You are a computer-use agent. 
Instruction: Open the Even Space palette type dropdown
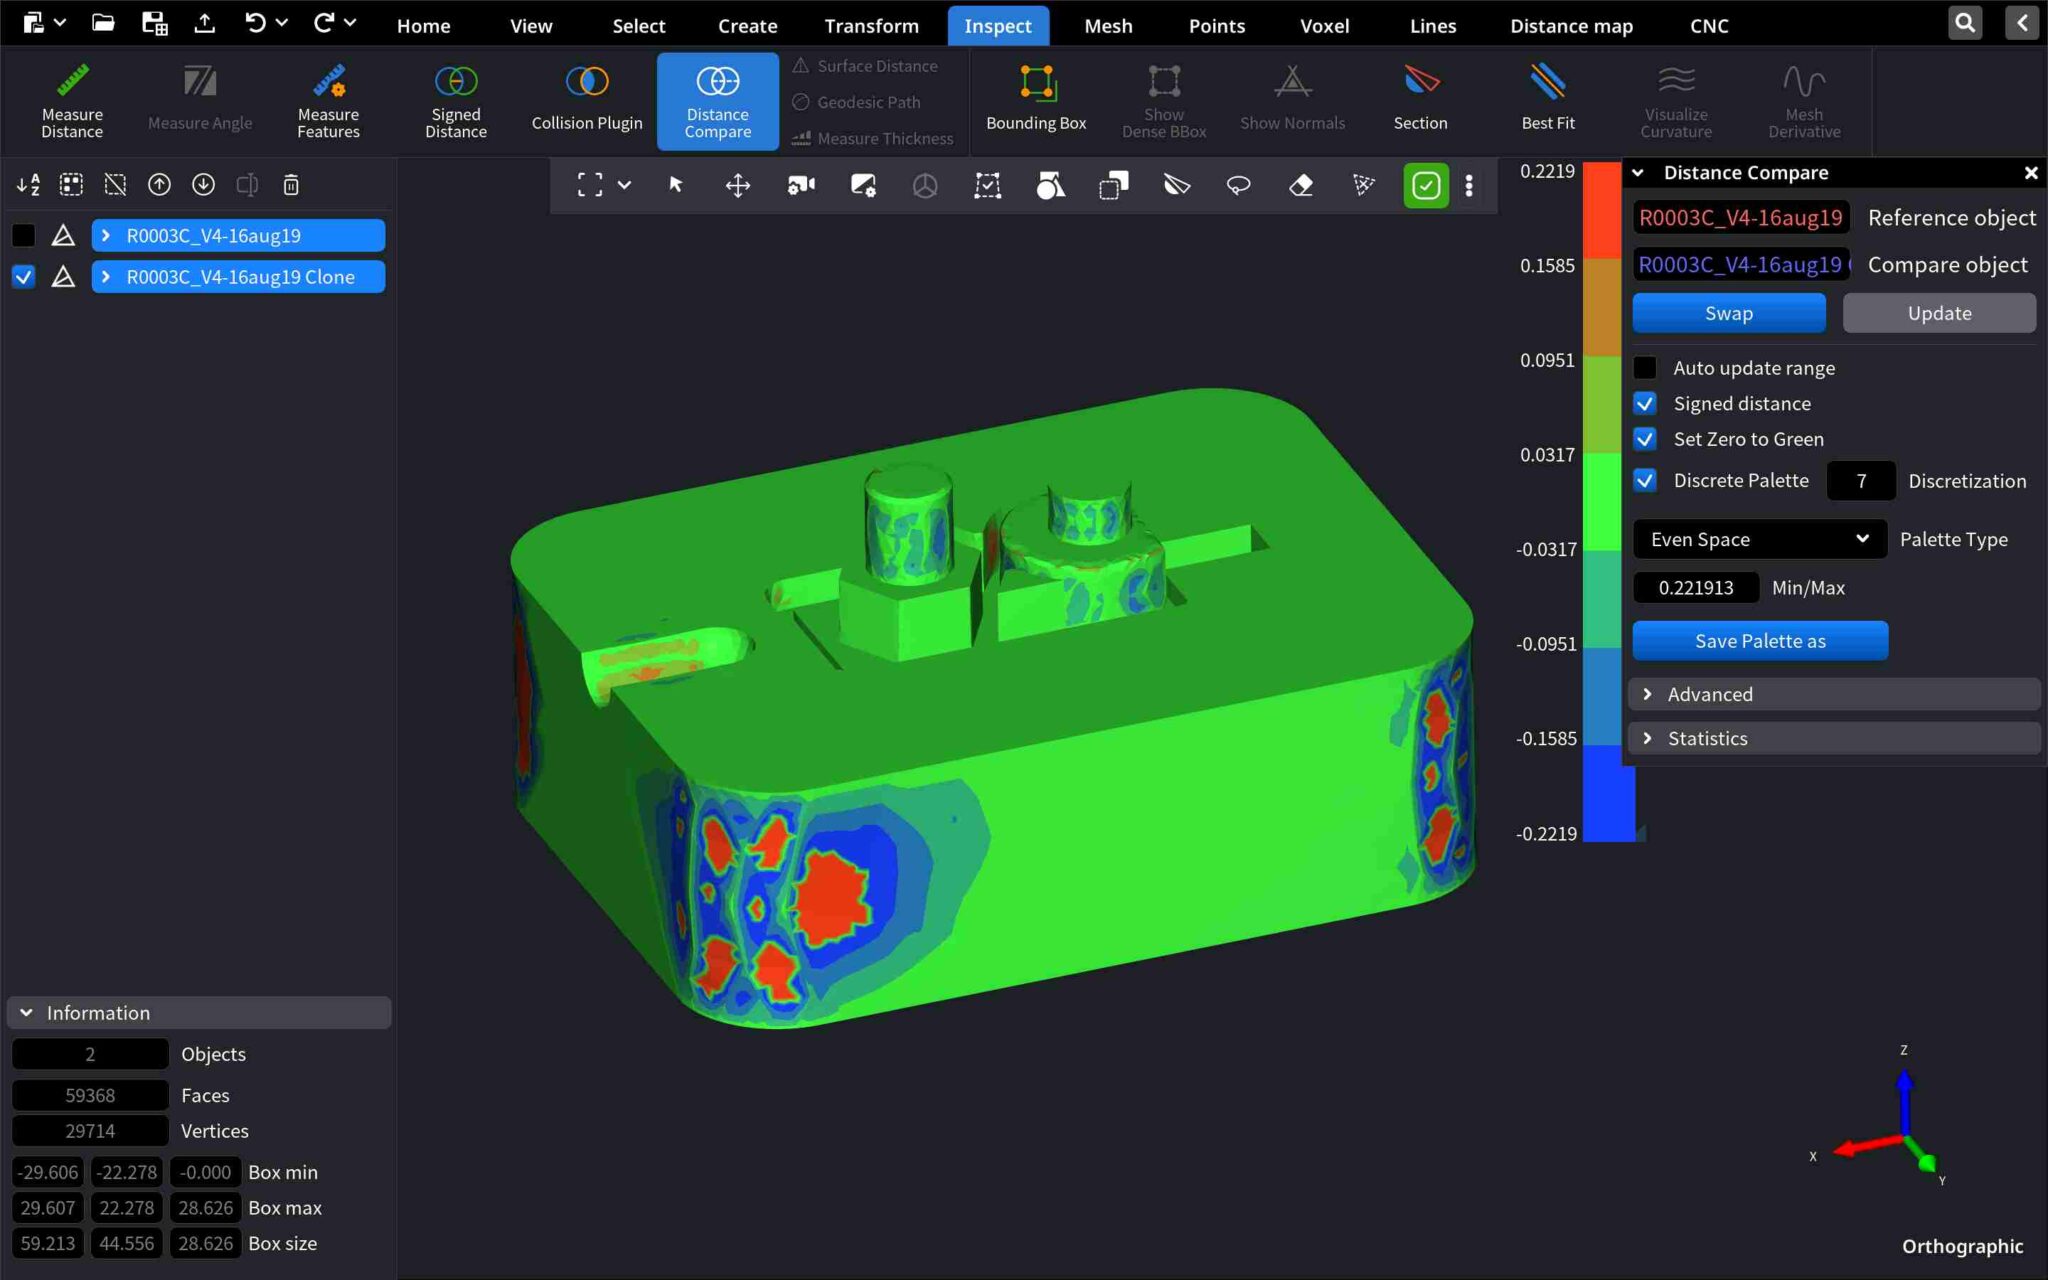tap(1758, 539)
